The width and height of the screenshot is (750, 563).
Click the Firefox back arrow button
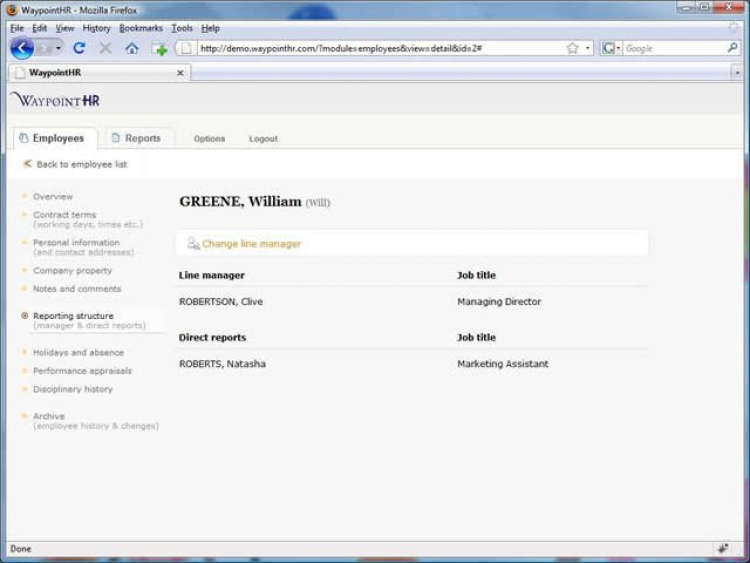[x=22, y=48]
